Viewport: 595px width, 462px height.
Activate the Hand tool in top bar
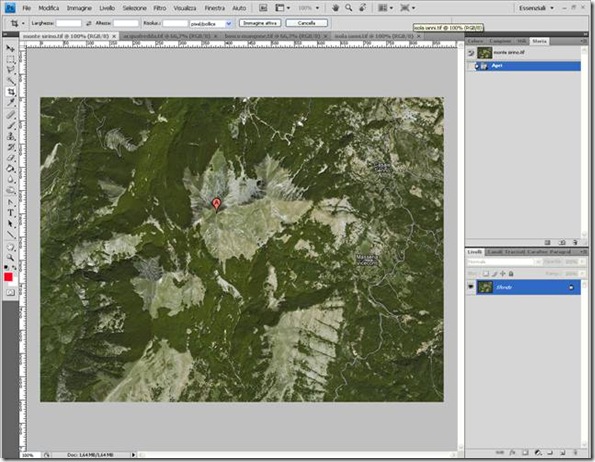click(335, 8)
